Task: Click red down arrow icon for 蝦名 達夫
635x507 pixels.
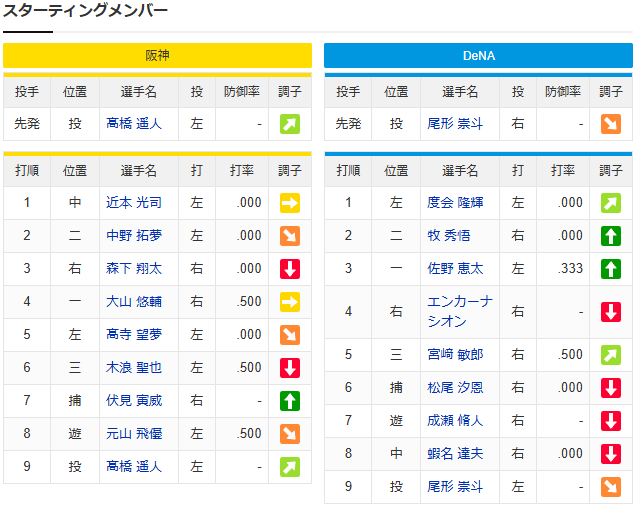Action: [611, 454]
